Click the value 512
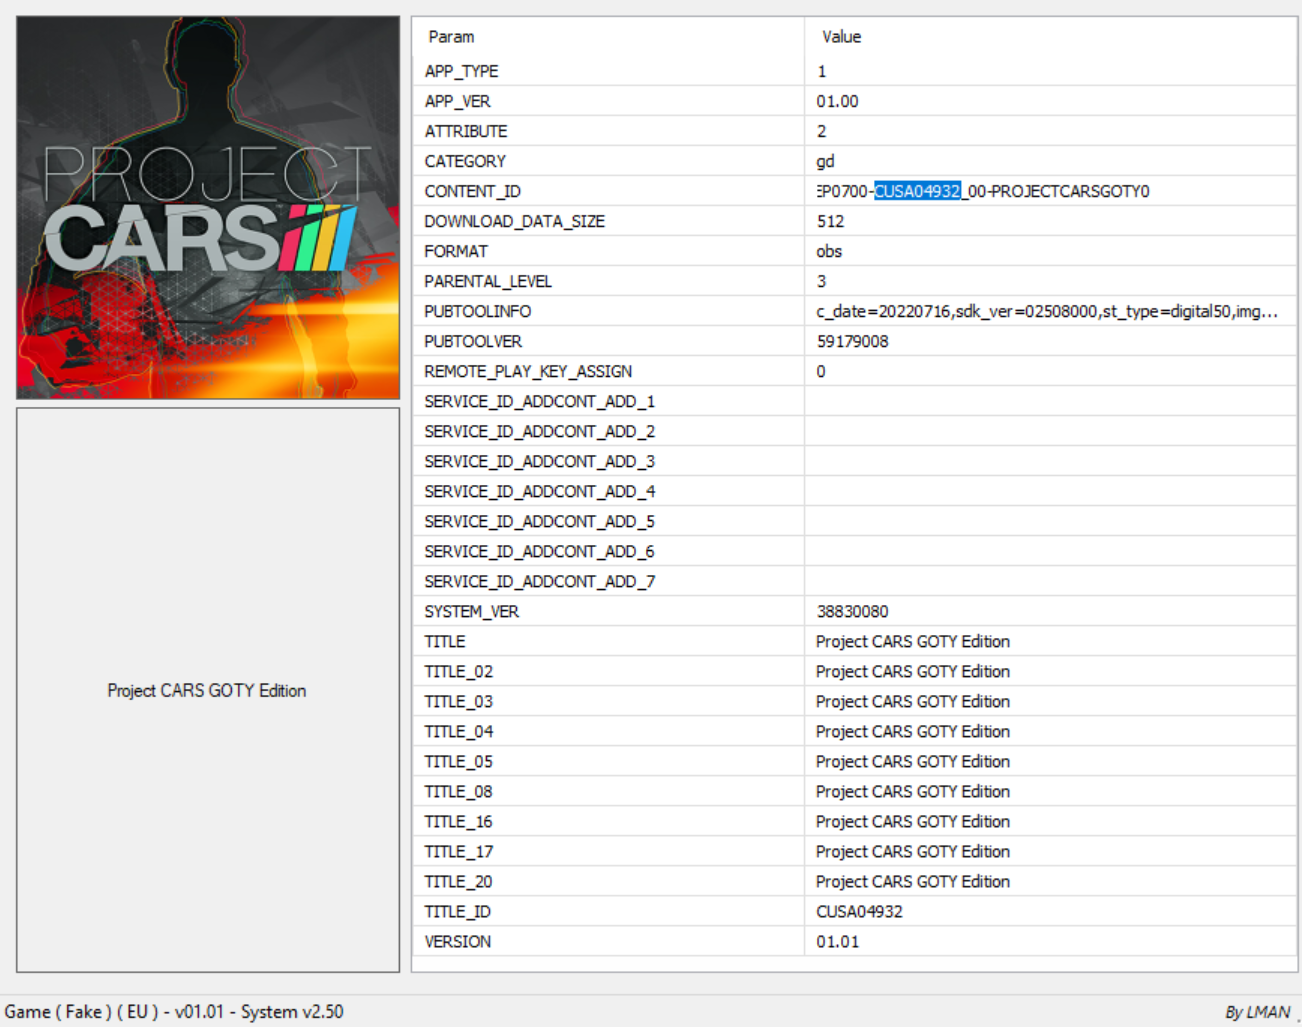 pyautogui.click(x=830, y=221)
